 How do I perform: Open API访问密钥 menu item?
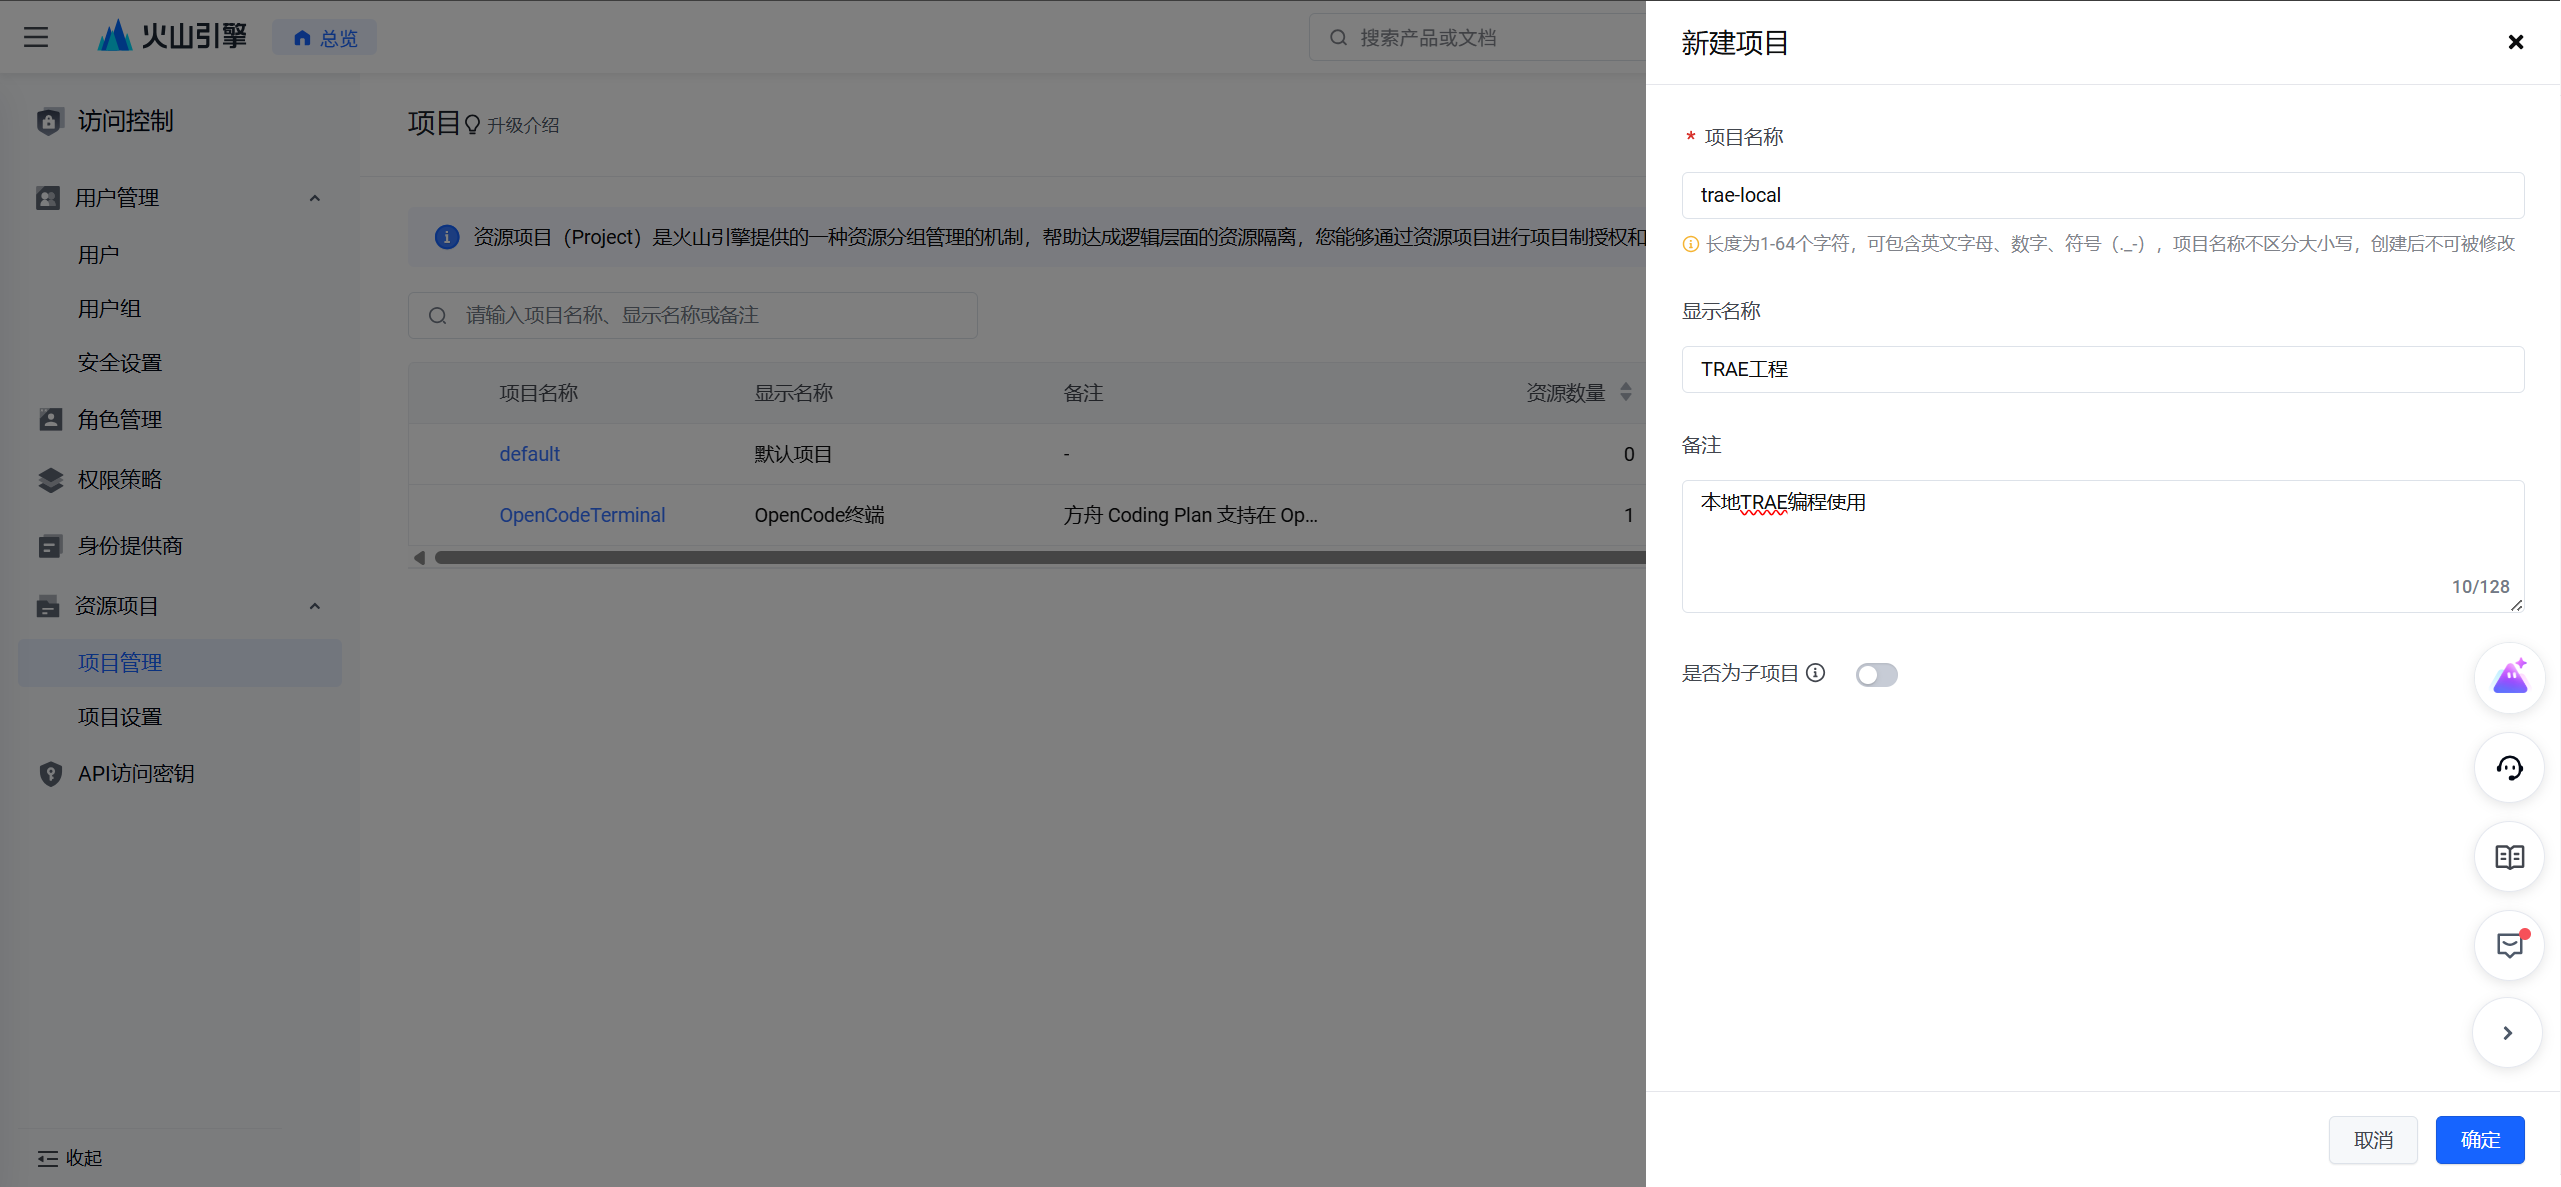click(x=136, y=774)
